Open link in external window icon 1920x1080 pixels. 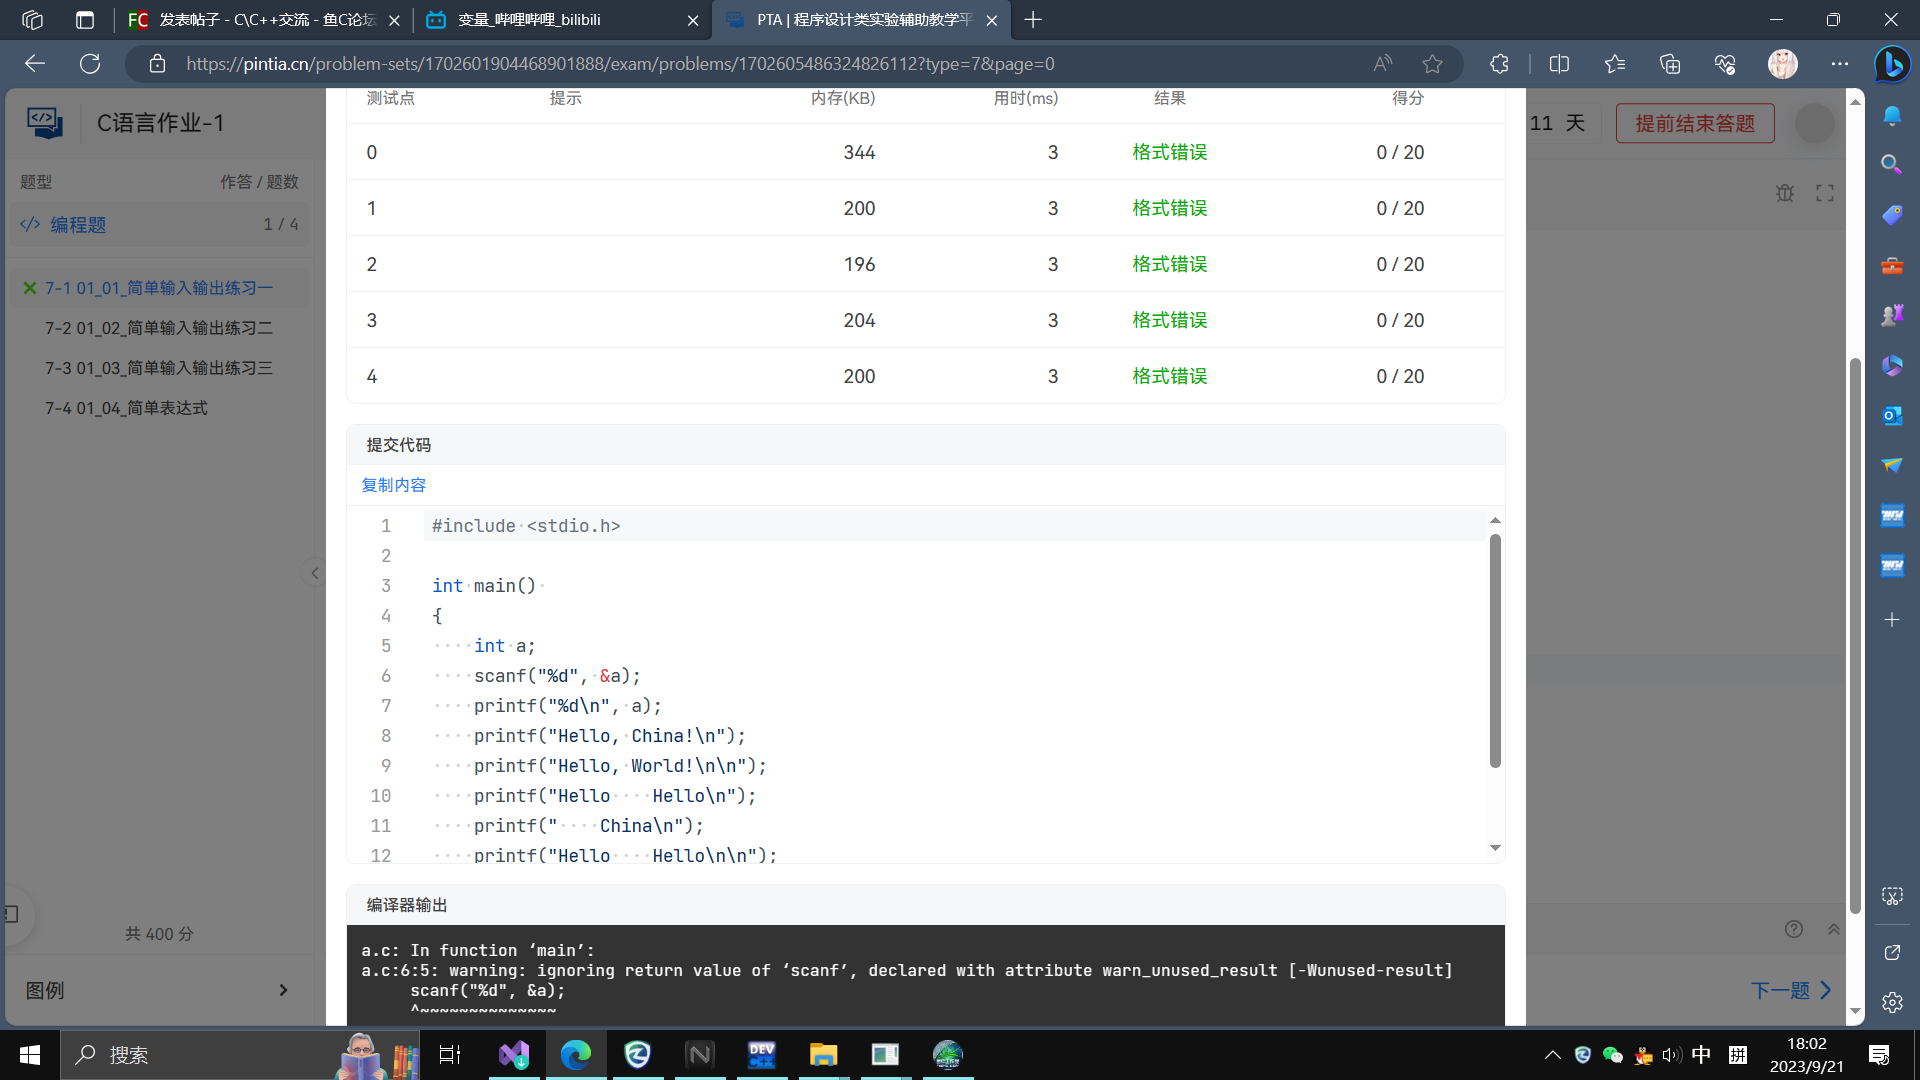click(1892, 953)
